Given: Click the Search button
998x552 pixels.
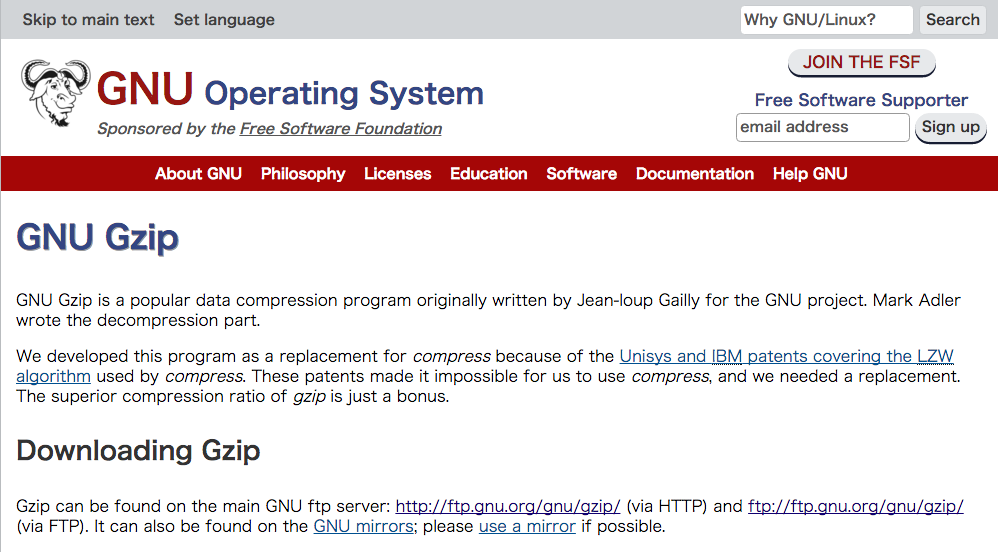Looking at the screenshot, I should [952, 20].
